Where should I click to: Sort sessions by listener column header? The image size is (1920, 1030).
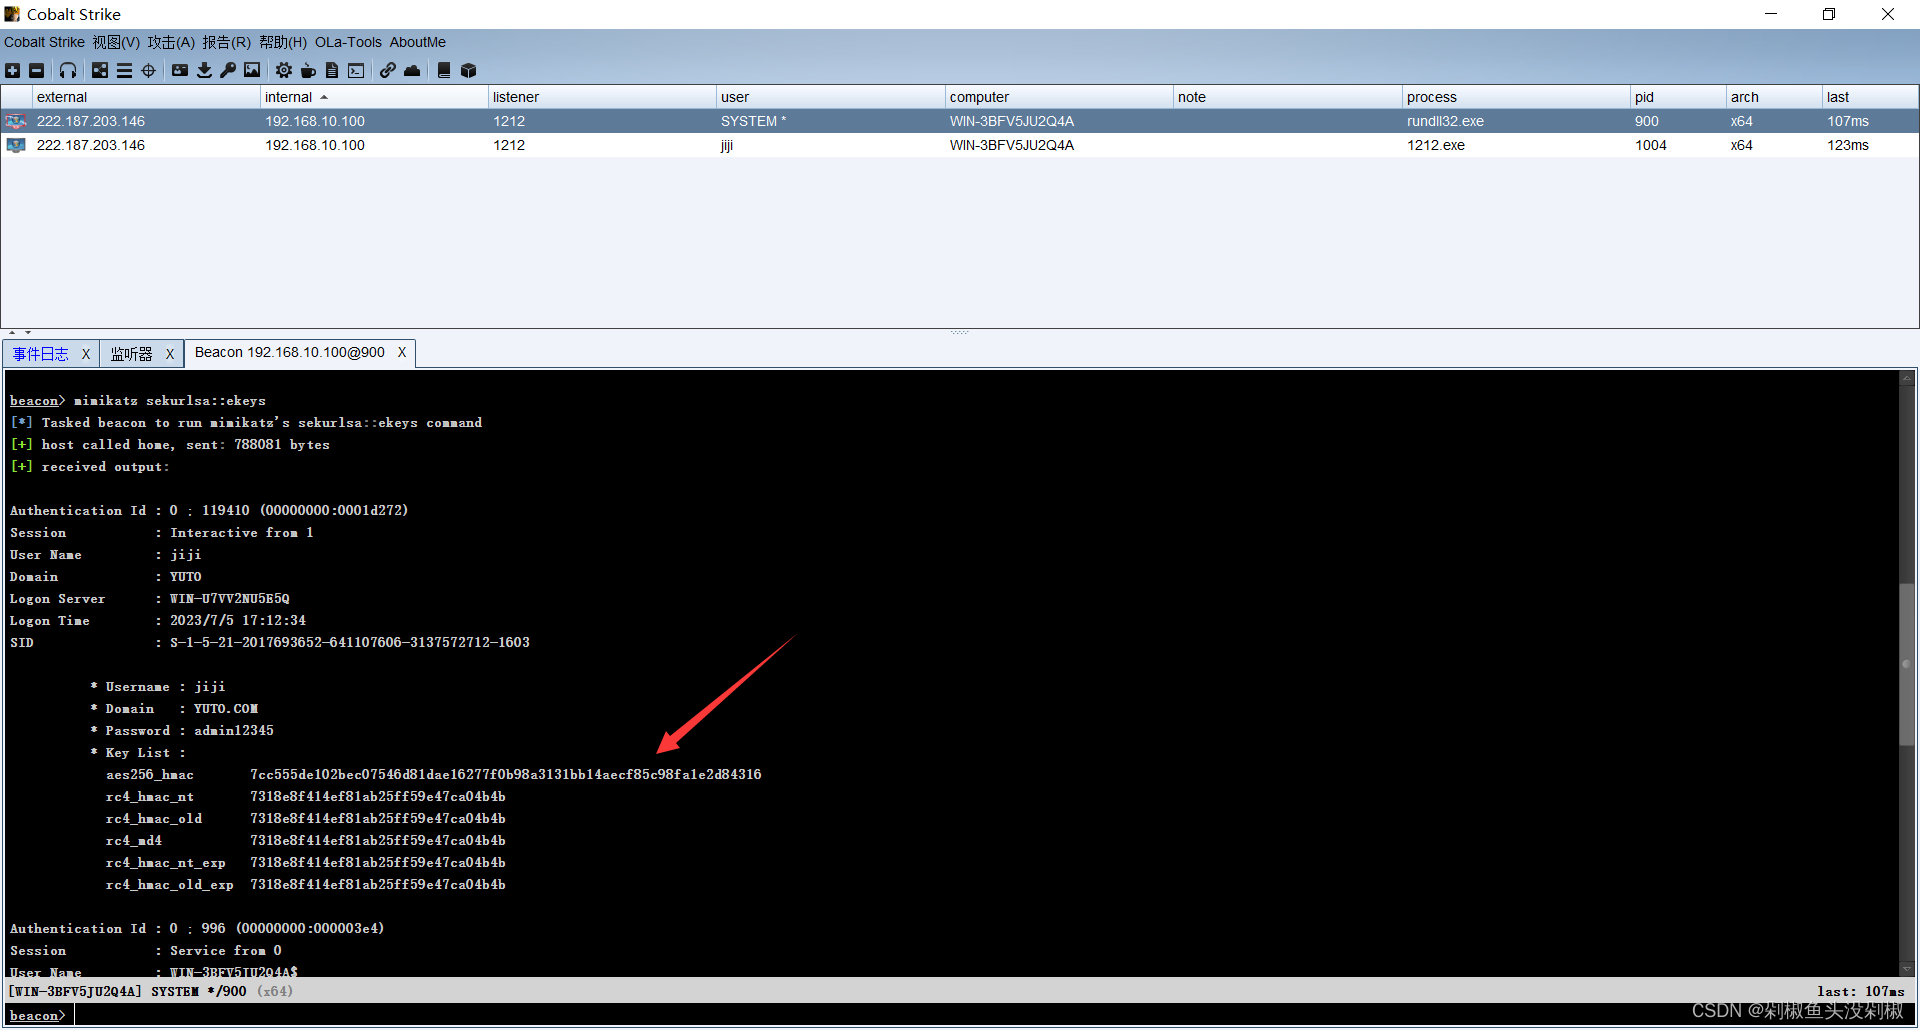[x=602, y=97]
